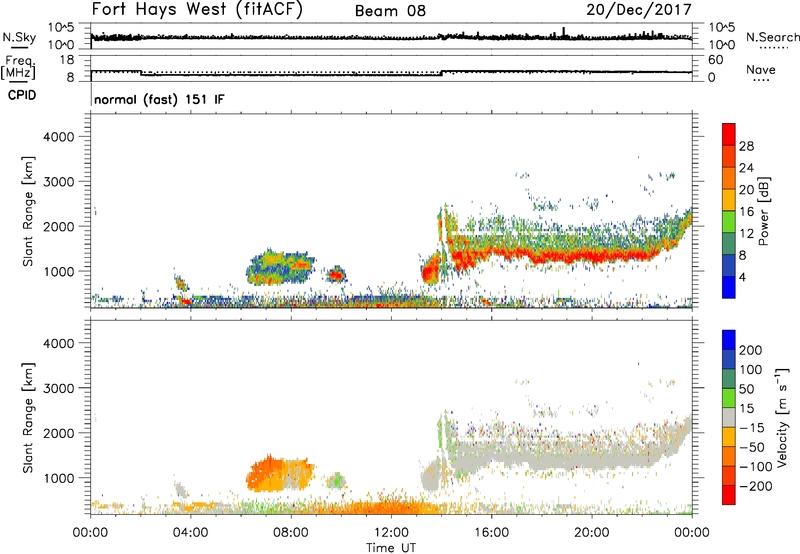Screen dimensions: 800x554
Task: Click the velocity colorbar value '50'
Action: tap(746, 389)
